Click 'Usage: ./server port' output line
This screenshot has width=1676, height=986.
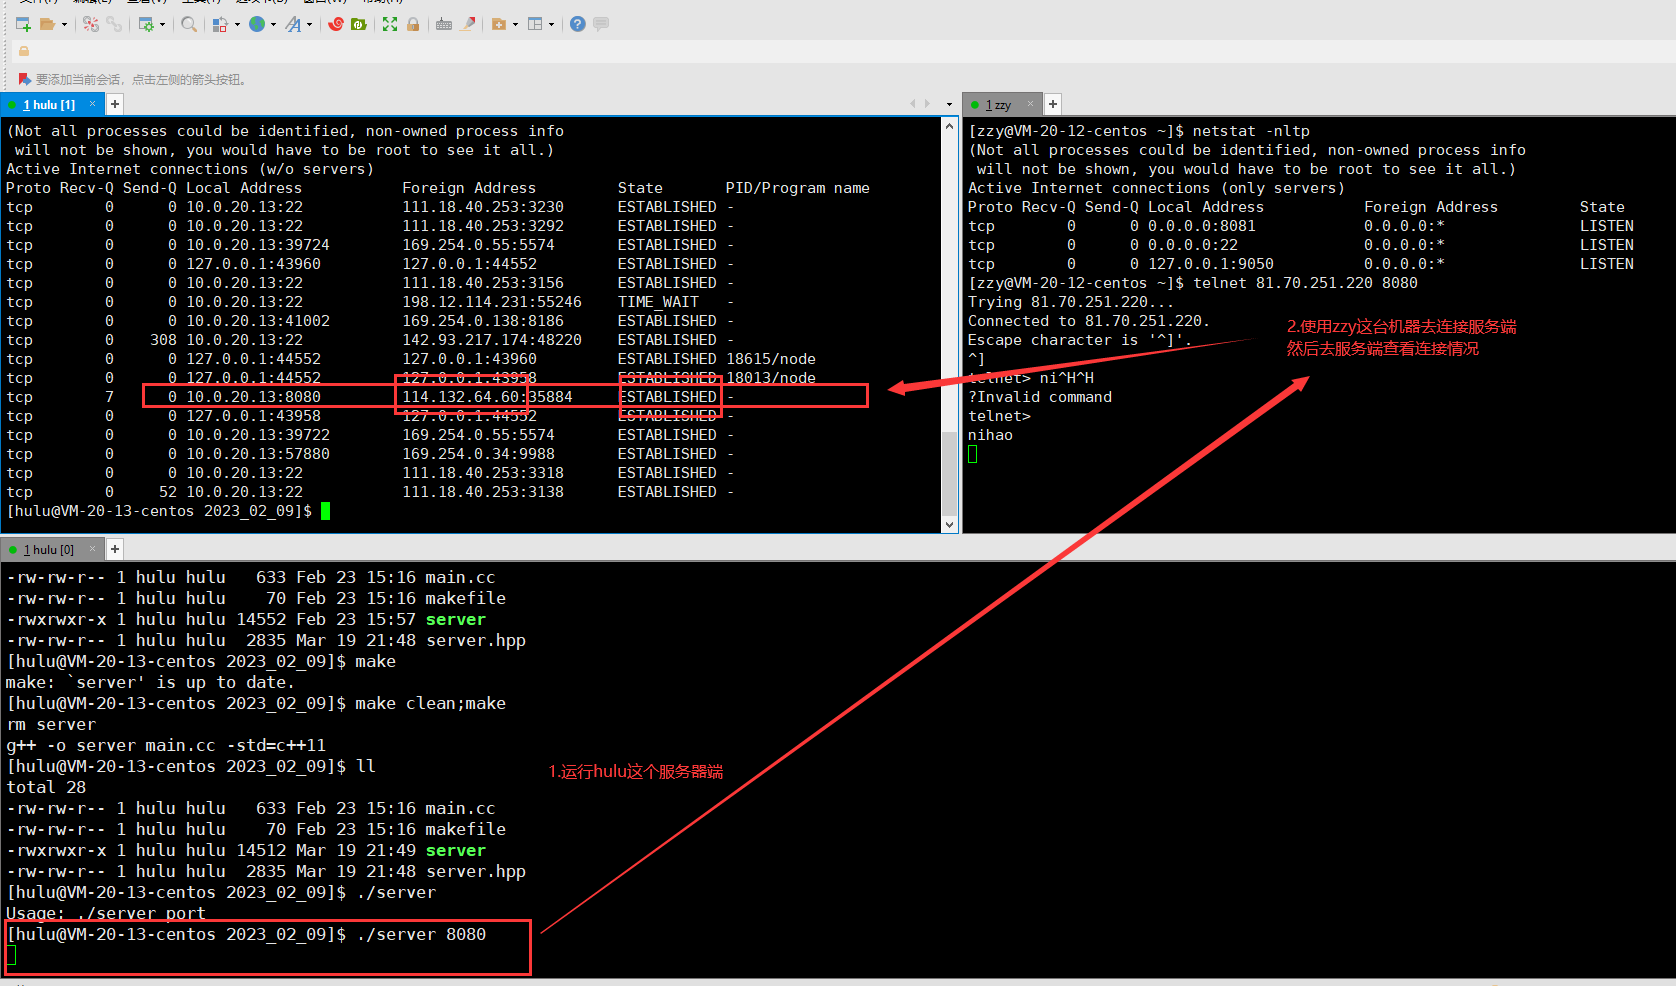pos(106,913)
